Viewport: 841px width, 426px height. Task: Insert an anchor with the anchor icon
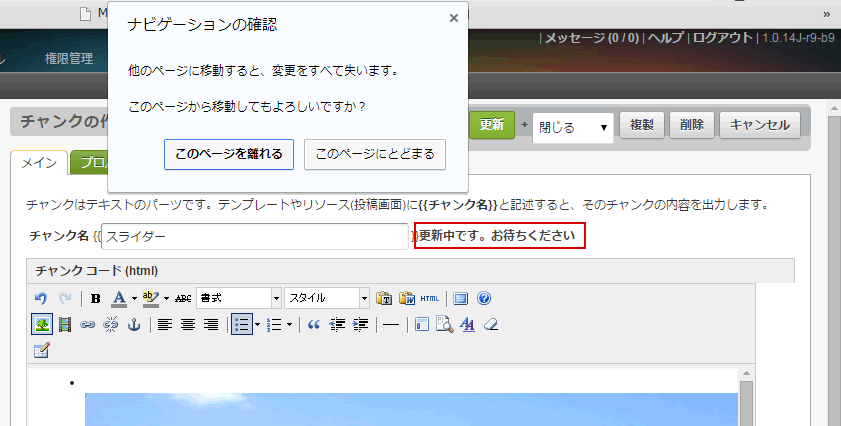coord(134,324)
